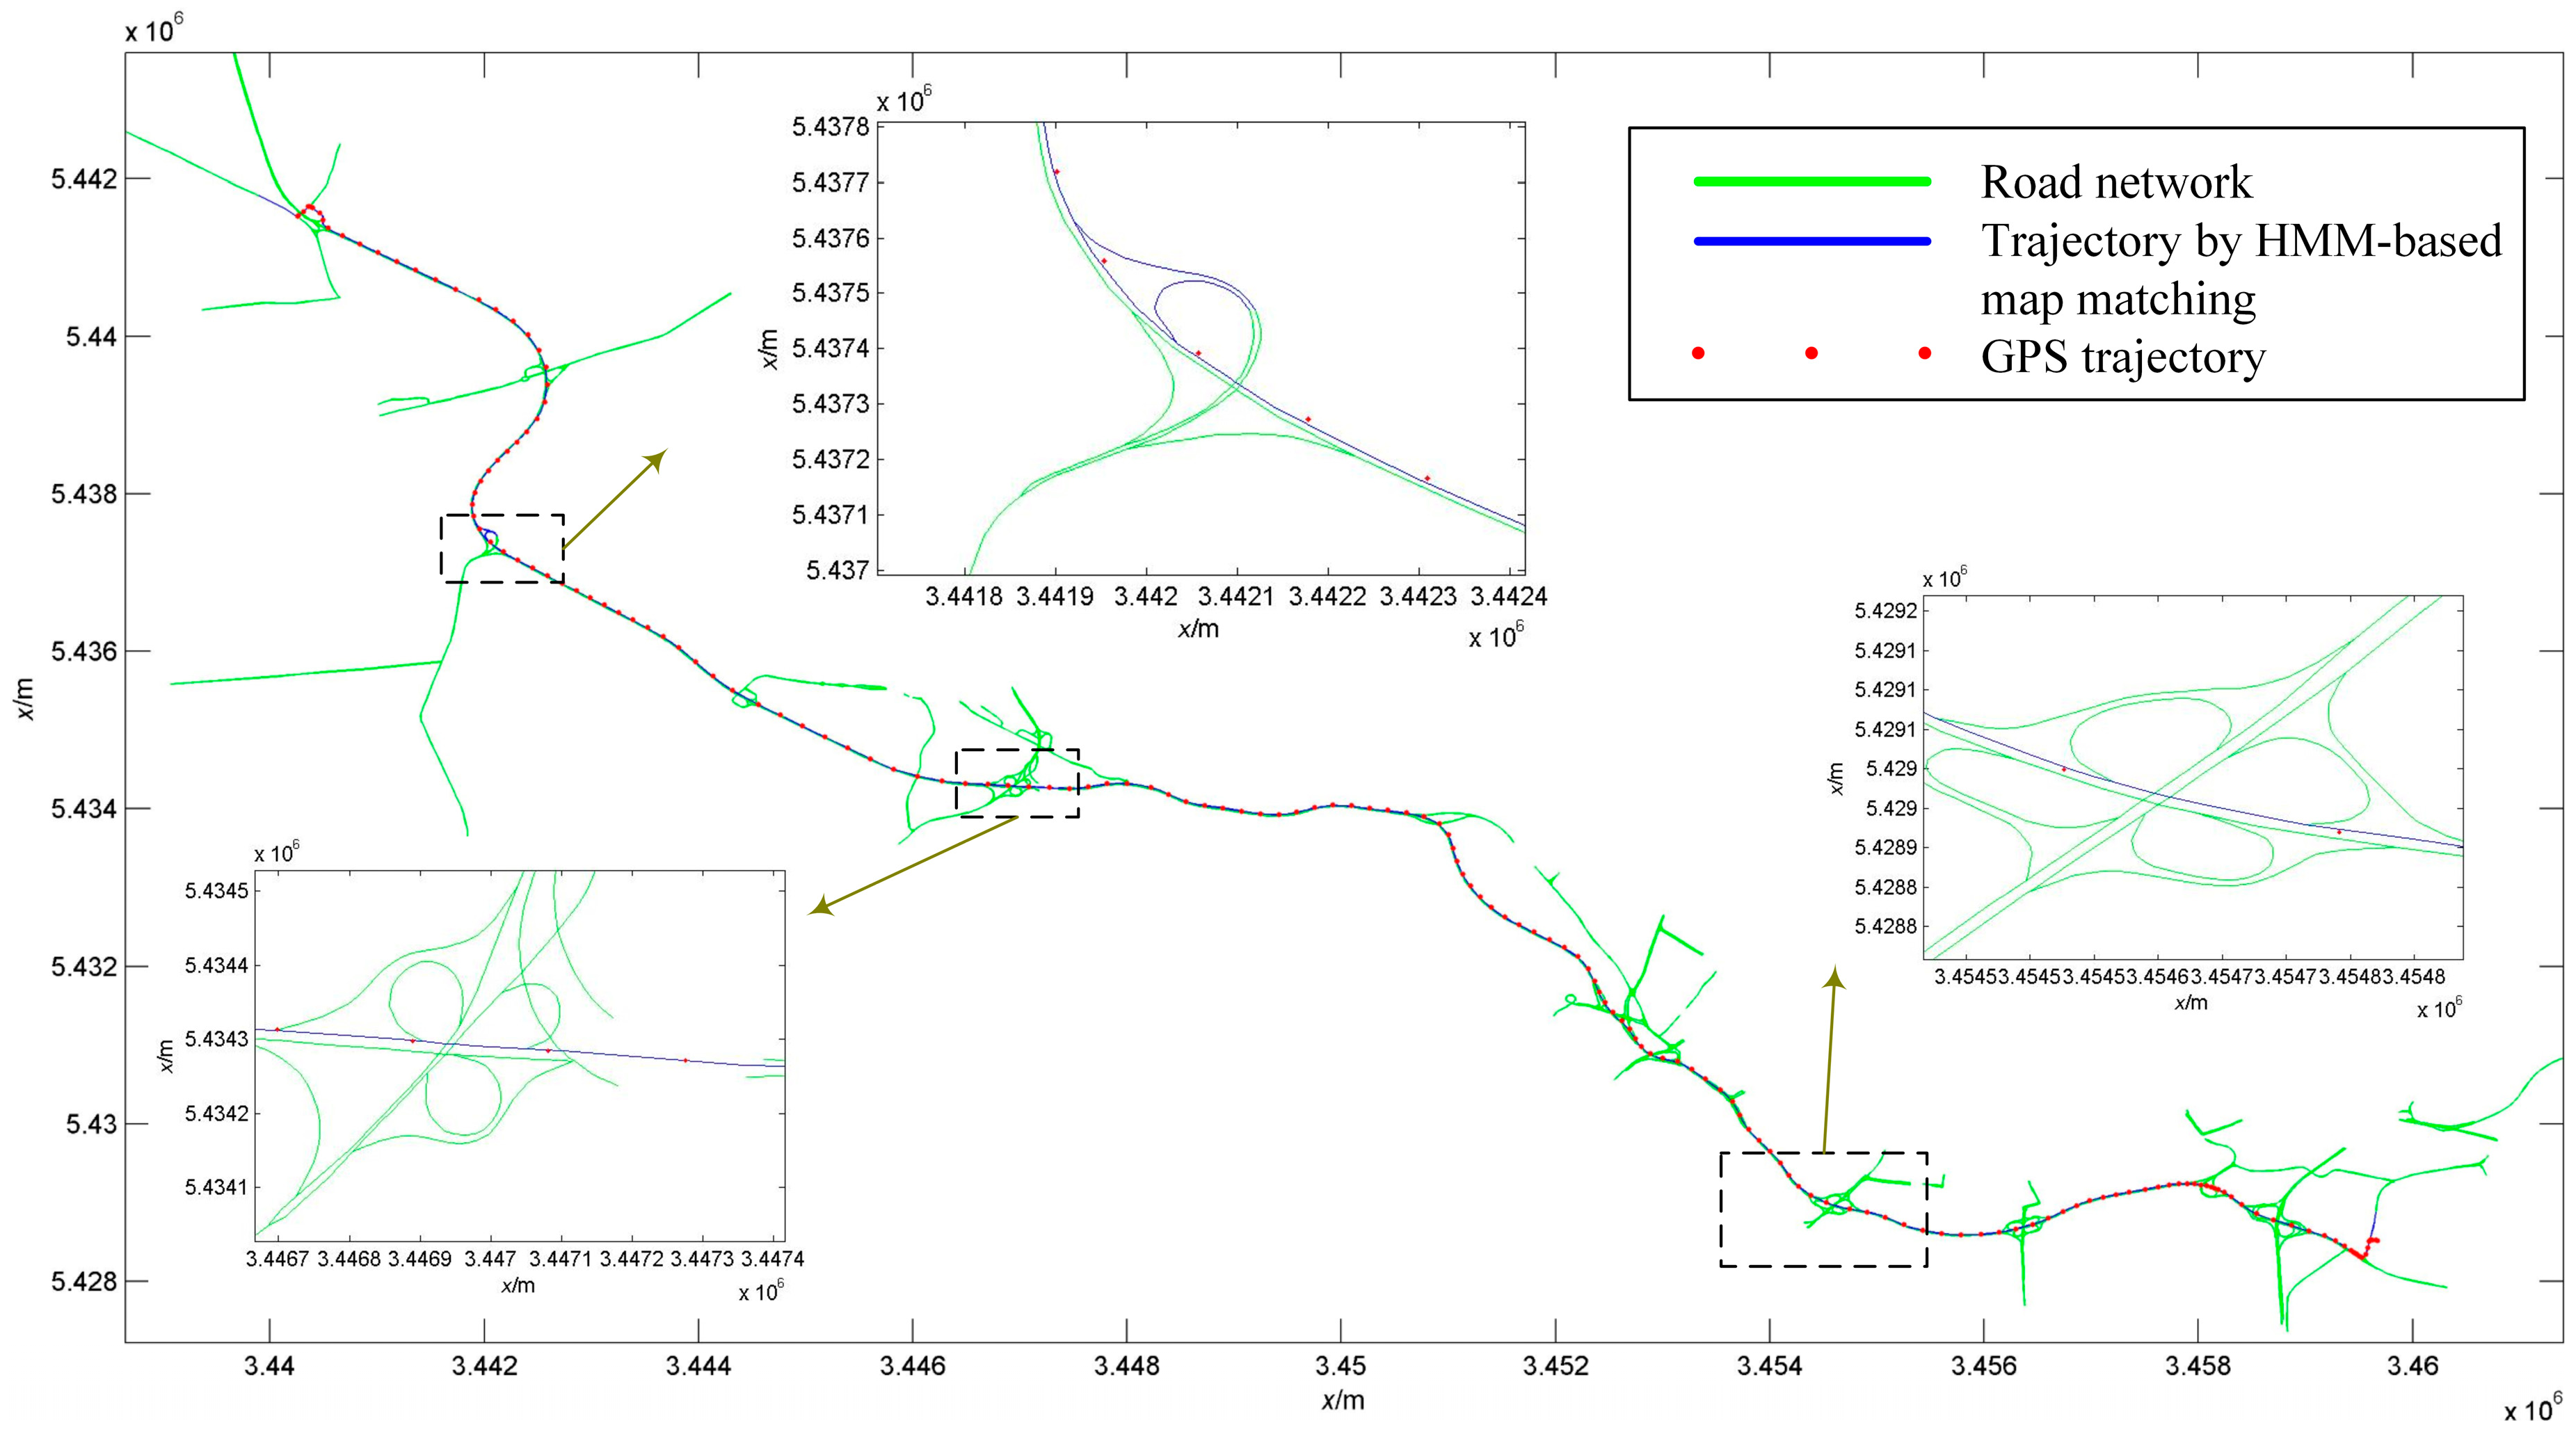Click the arrowhead pointing to top inset
The width and height of the screenshot is (2576, 1432).
pos(658,458)
